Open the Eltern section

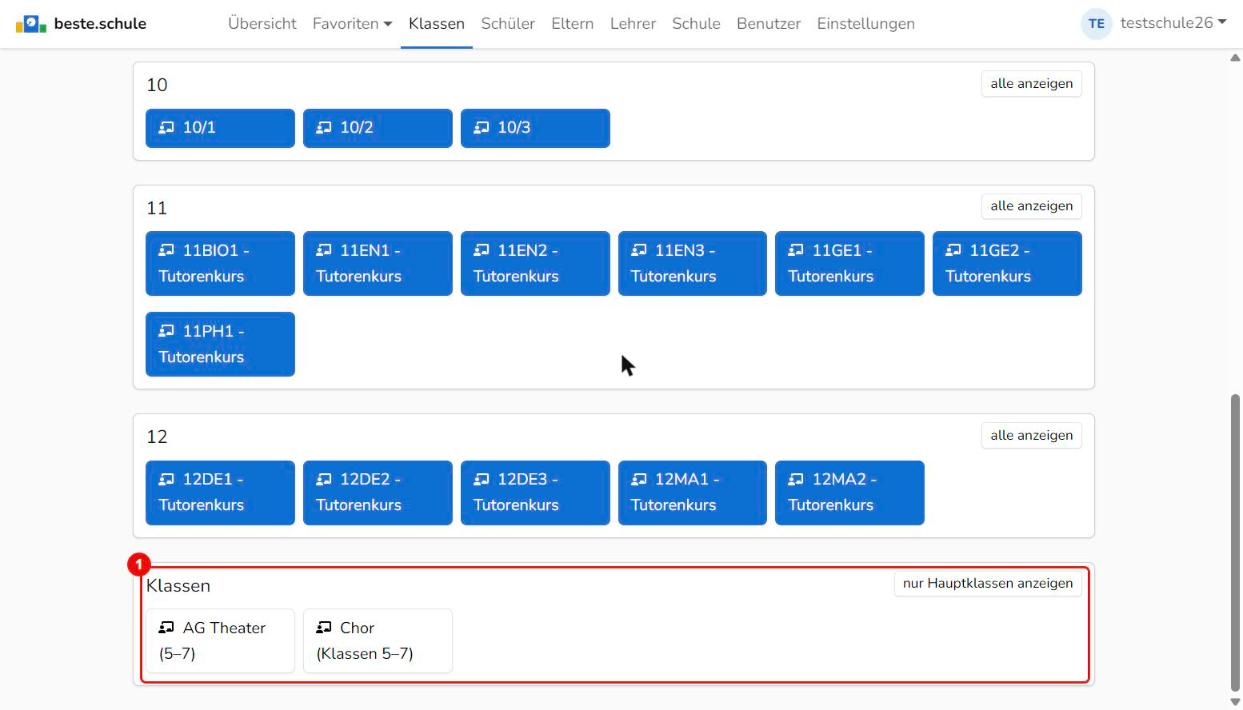[x=572, y=23]
